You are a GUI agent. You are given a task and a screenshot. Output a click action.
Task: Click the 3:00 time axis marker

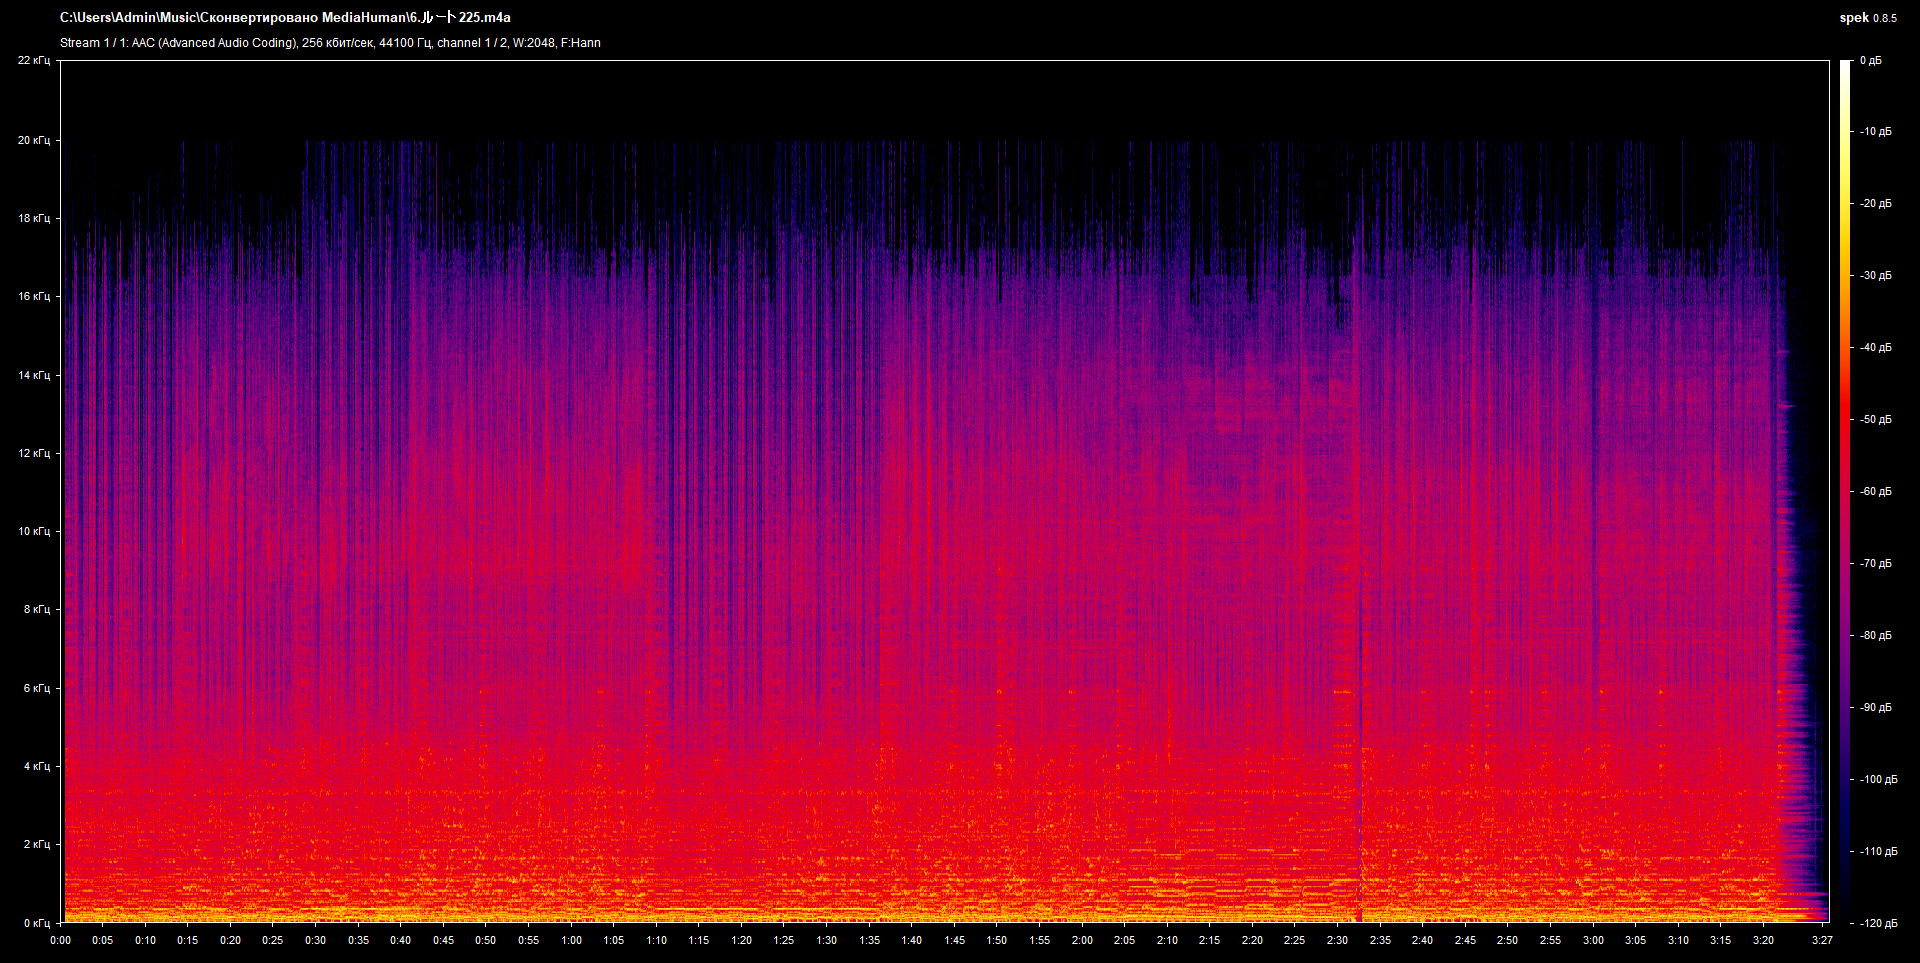[x=1593, y=940]
